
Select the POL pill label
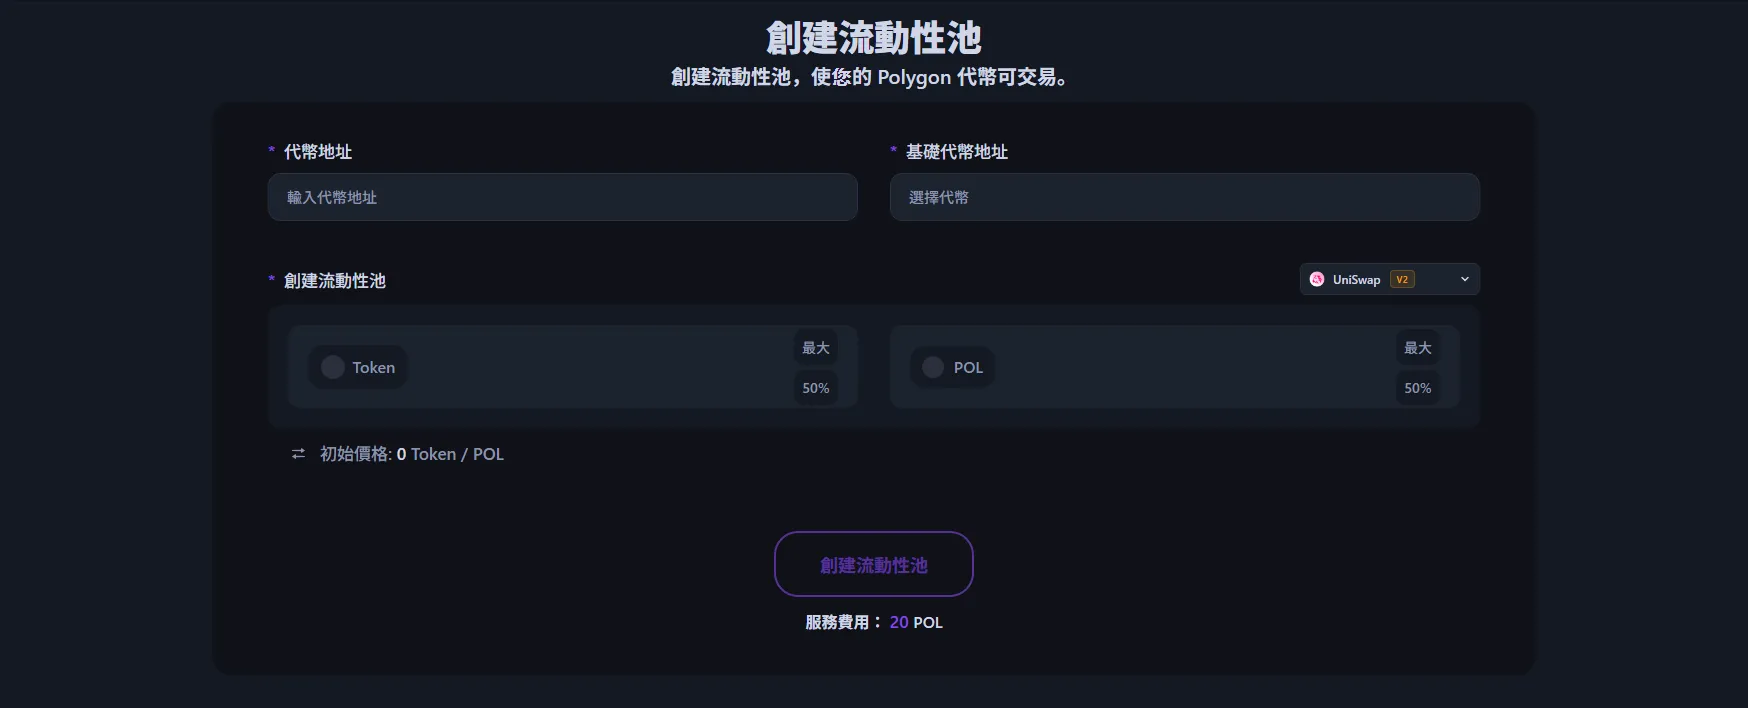click(x=968, y=368)
